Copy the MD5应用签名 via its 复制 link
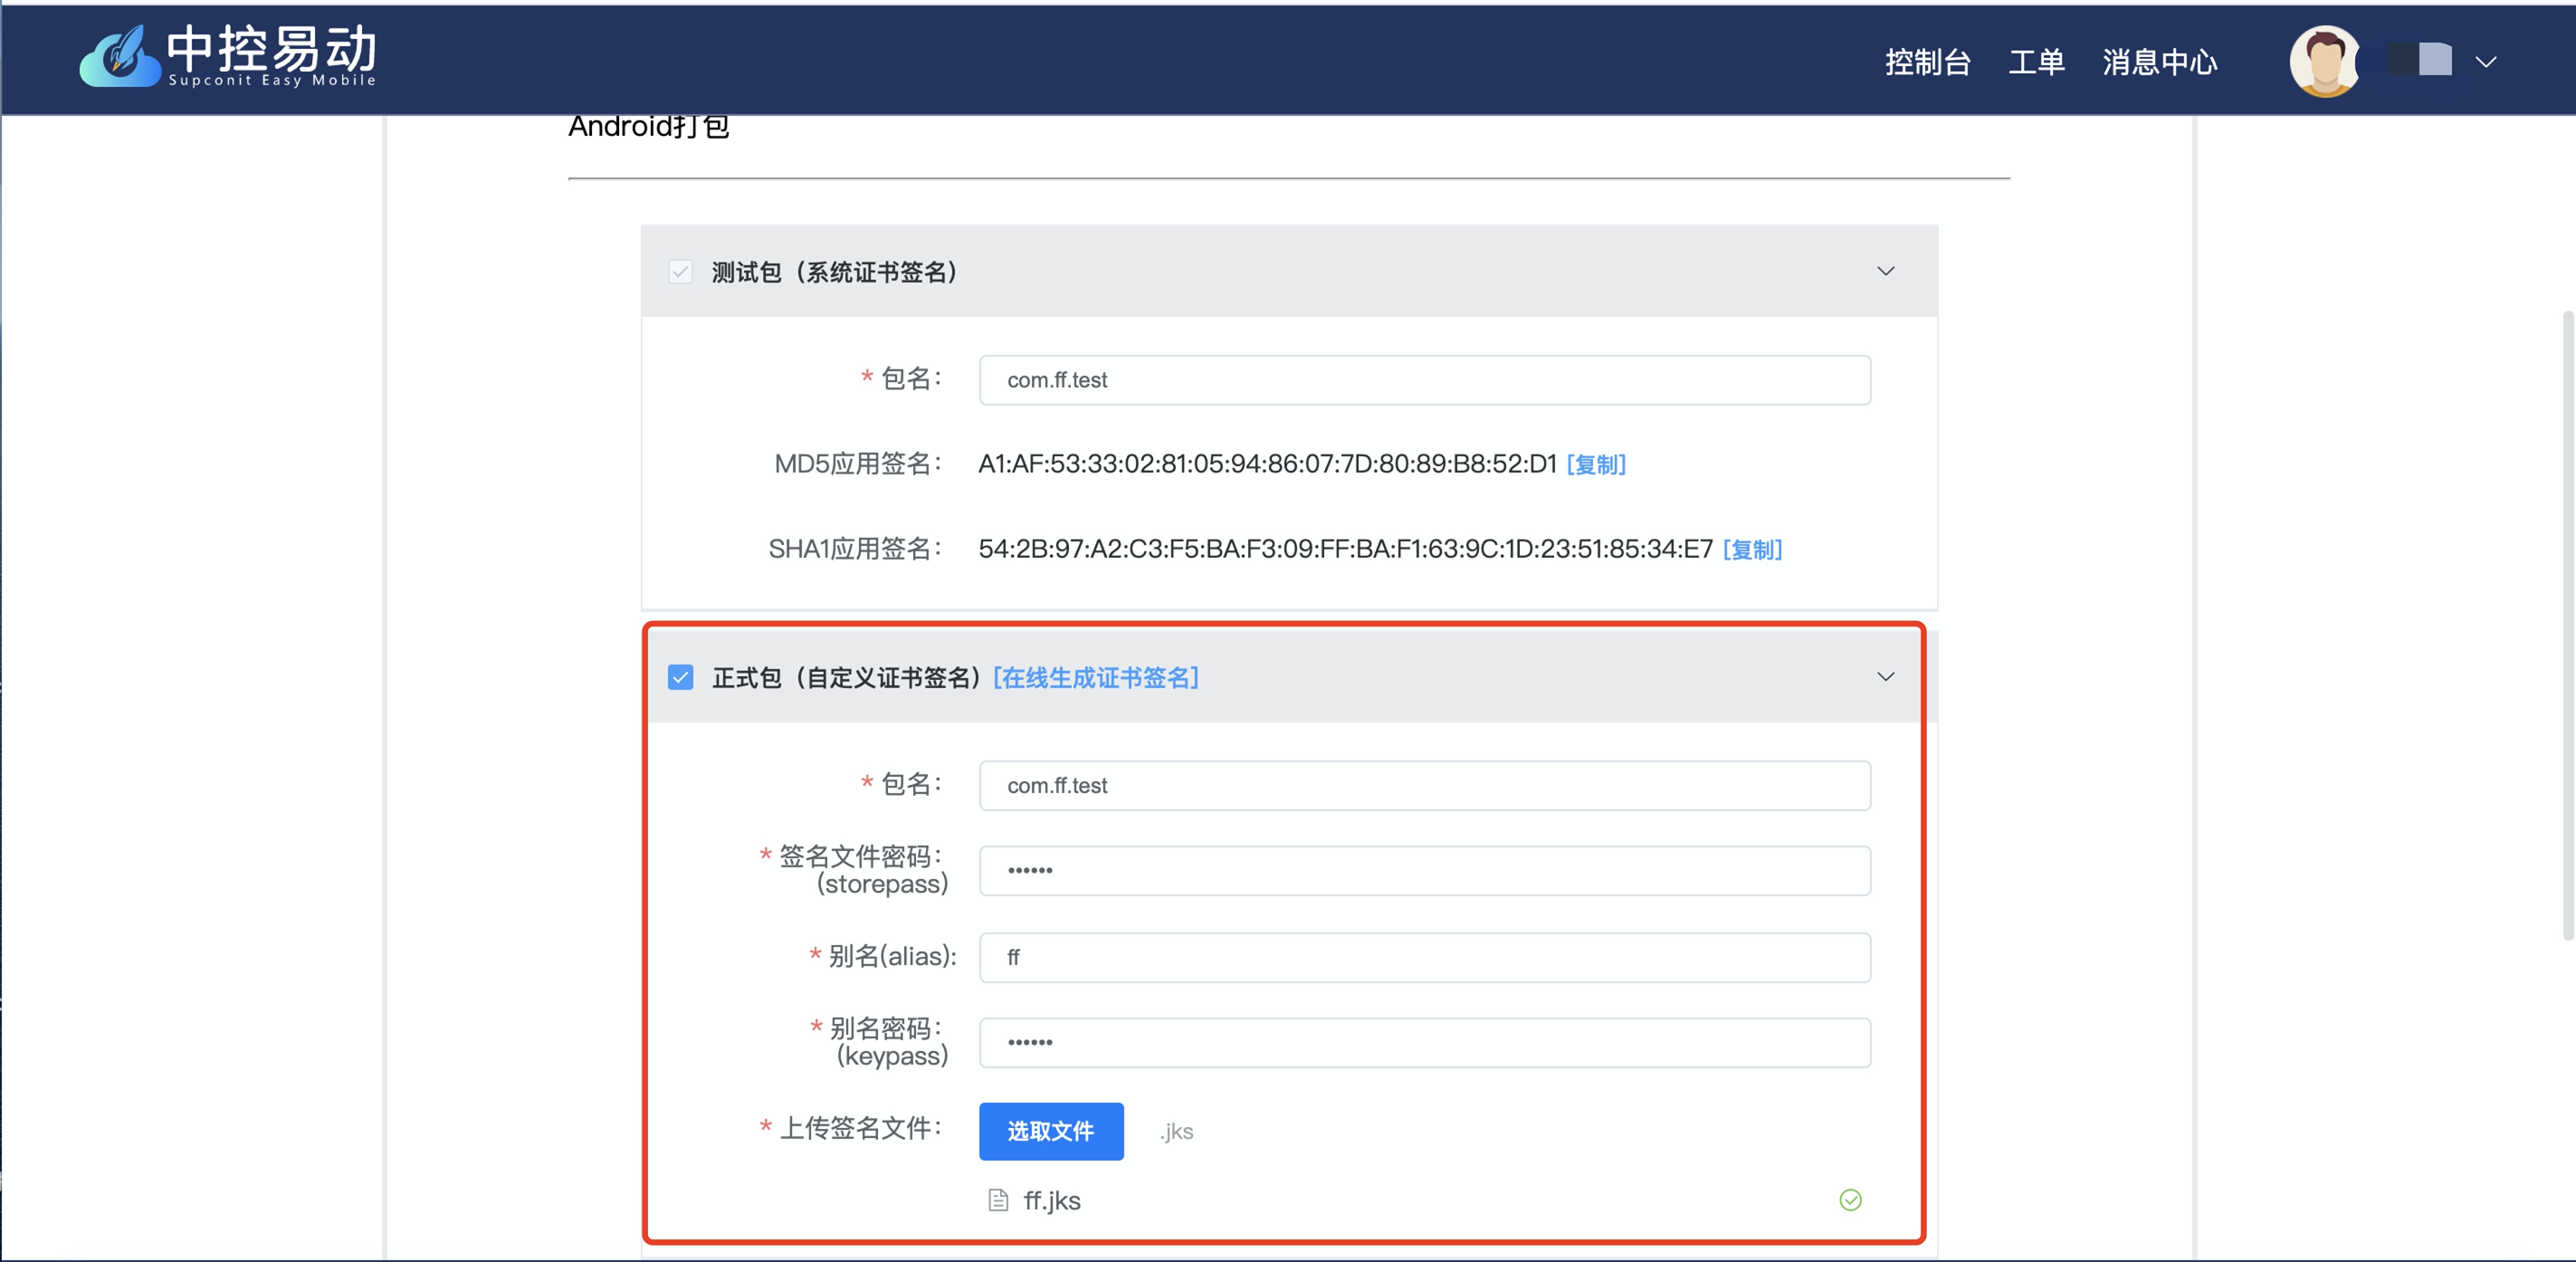This screenshot has width=2576, height=1262. click(1596, 464)
